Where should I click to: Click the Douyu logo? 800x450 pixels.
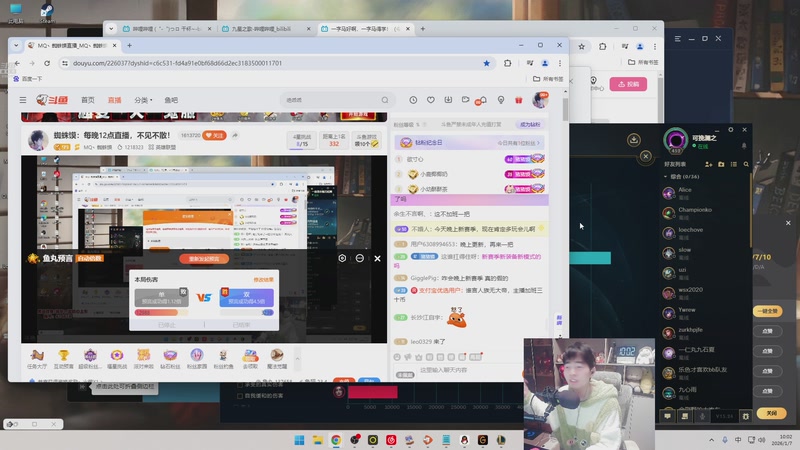pyautogui.click(x=52, y=100)
